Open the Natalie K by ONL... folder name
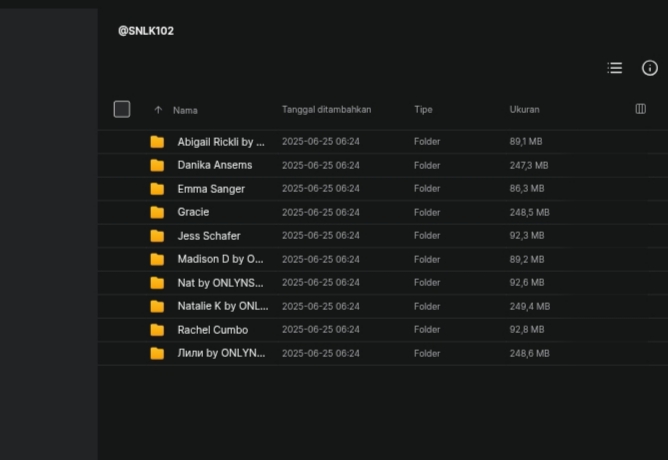The width and height of the screenshot is (668, 460). click(223, 306)
